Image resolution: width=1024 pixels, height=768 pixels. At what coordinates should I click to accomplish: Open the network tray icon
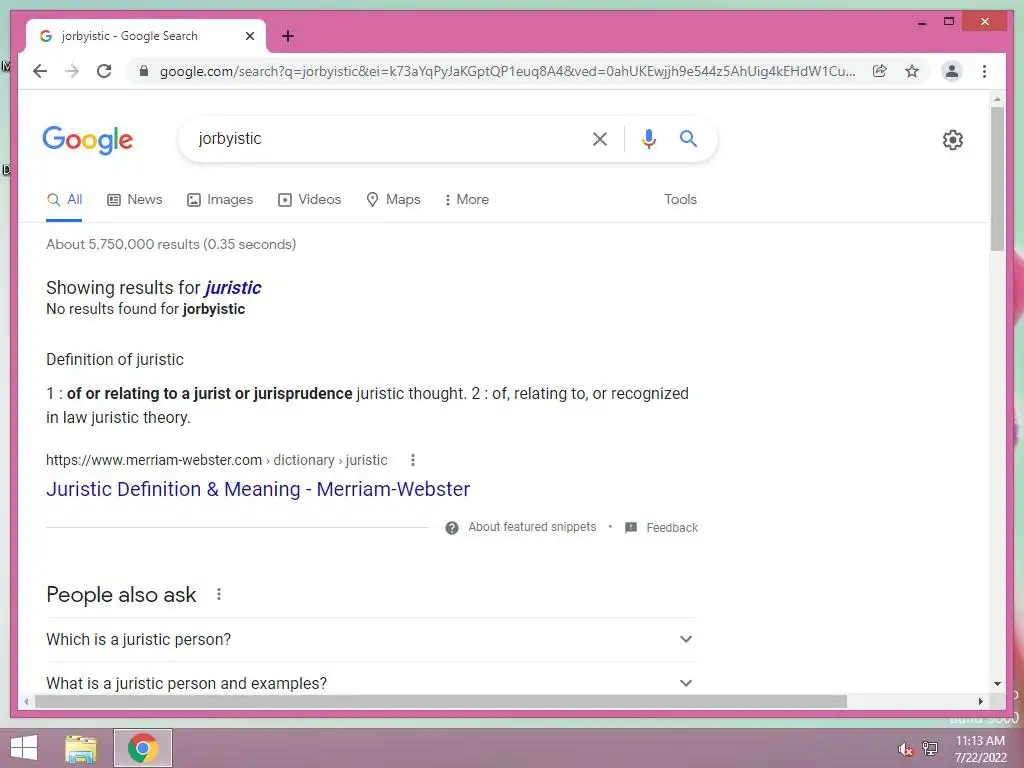pos(930,748)
